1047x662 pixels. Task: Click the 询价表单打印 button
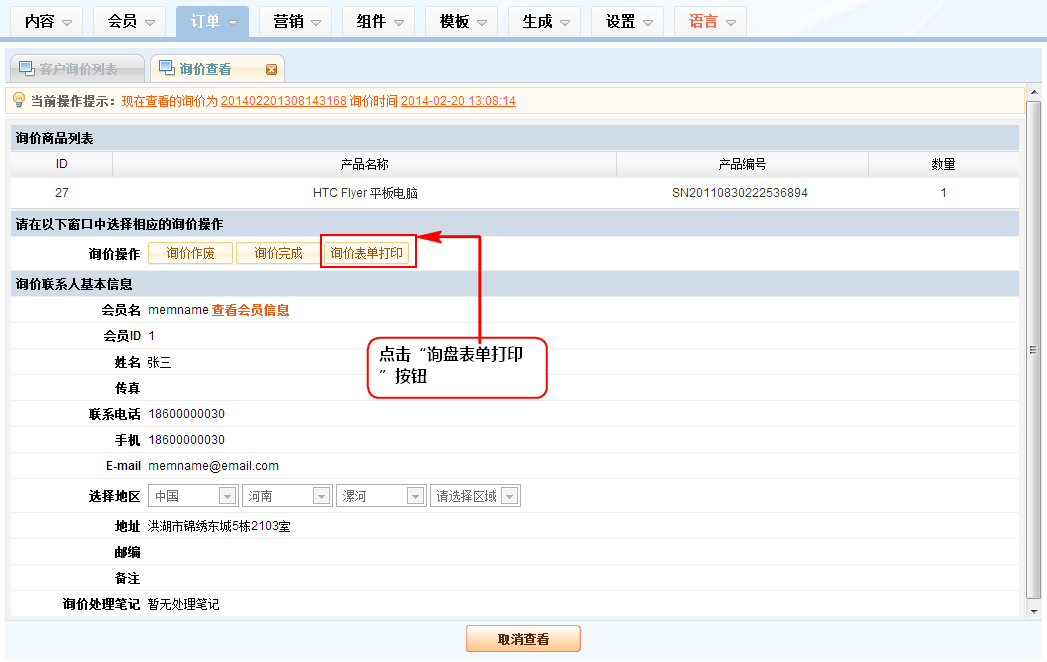tap(367, 254)
